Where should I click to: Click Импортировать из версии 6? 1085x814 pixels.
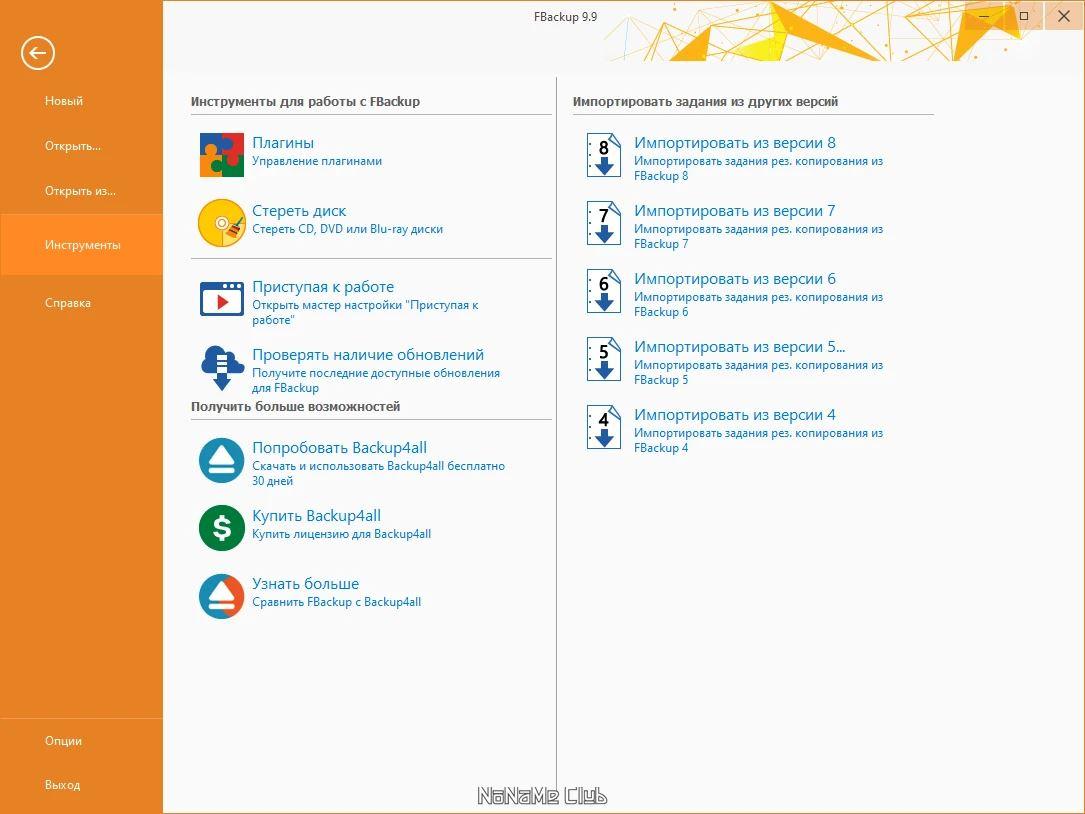pos(735,278)
